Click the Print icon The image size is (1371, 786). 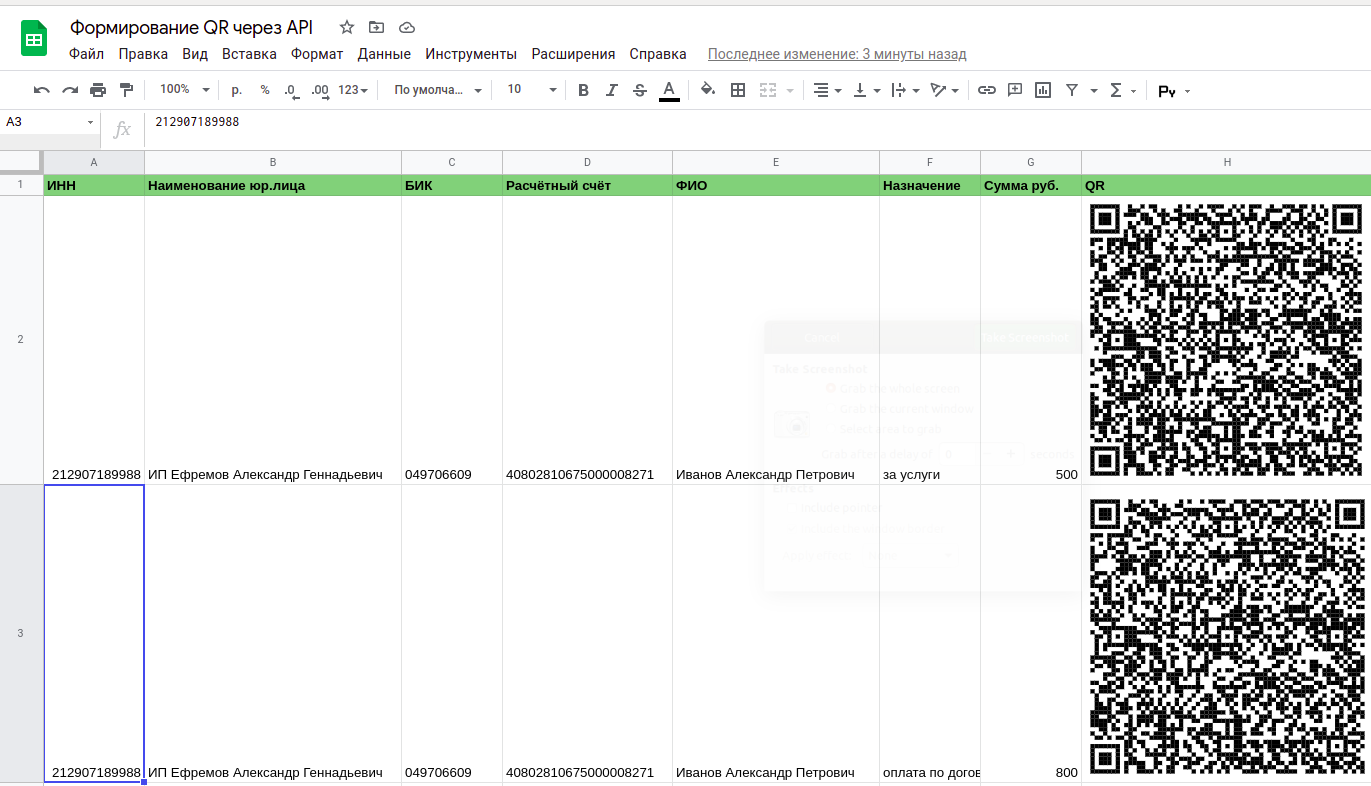[x=98, y=90]
